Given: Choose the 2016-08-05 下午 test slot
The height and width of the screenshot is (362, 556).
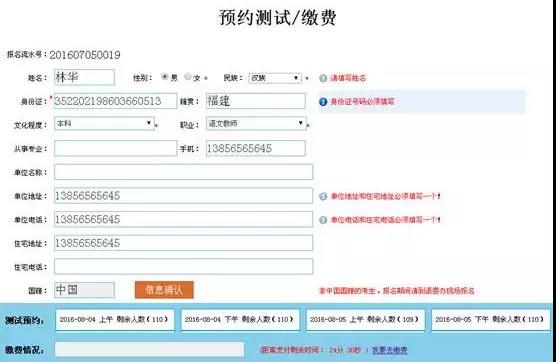Looking at the screenshot, I should coord(491,319).
